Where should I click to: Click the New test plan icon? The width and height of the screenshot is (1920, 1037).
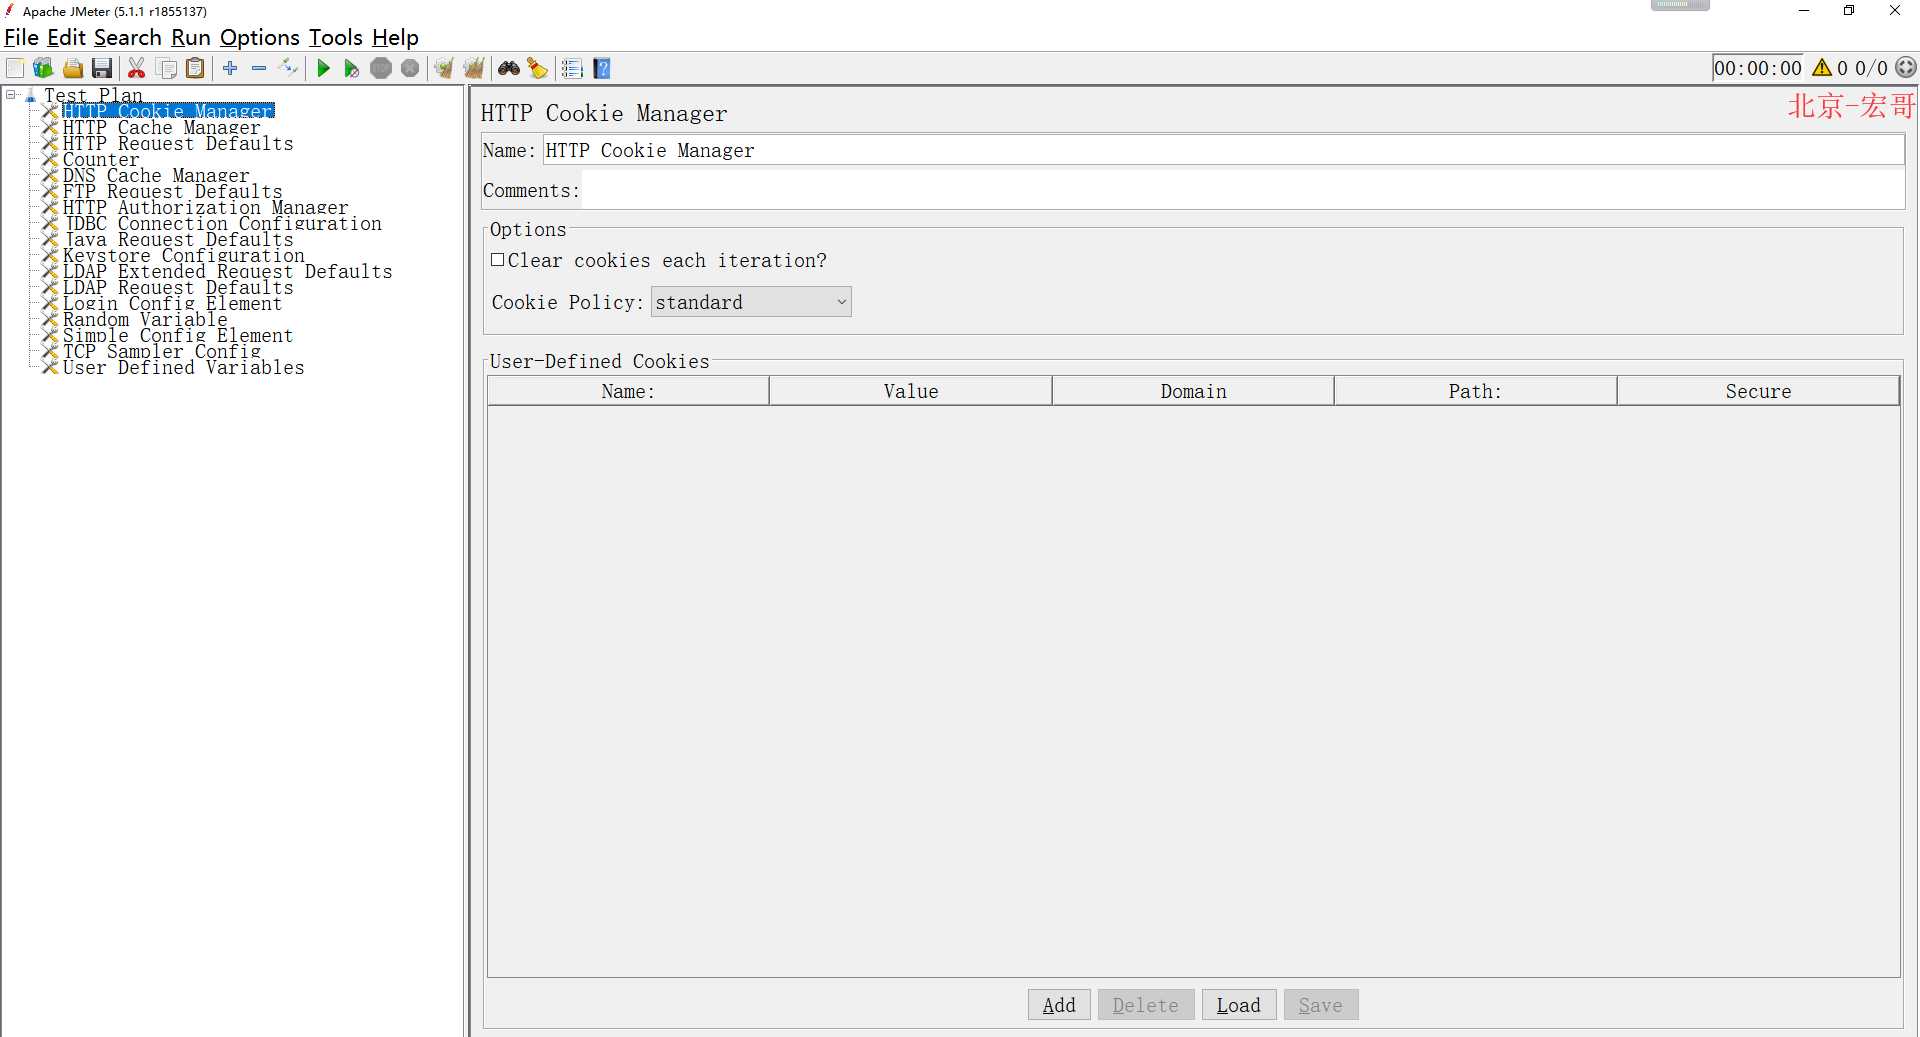(15, 68)
